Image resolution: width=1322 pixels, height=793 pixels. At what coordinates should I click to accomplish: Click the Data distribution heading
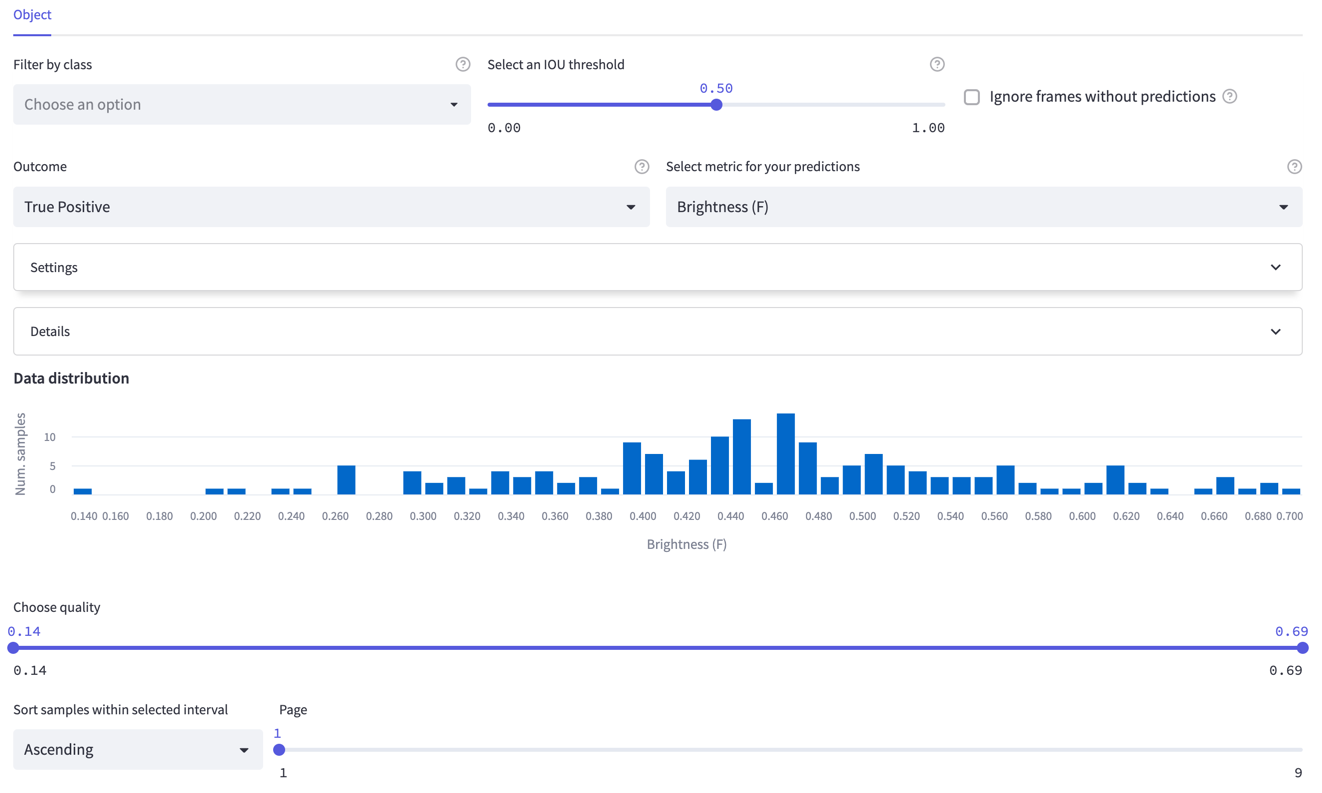coord(71,378)
